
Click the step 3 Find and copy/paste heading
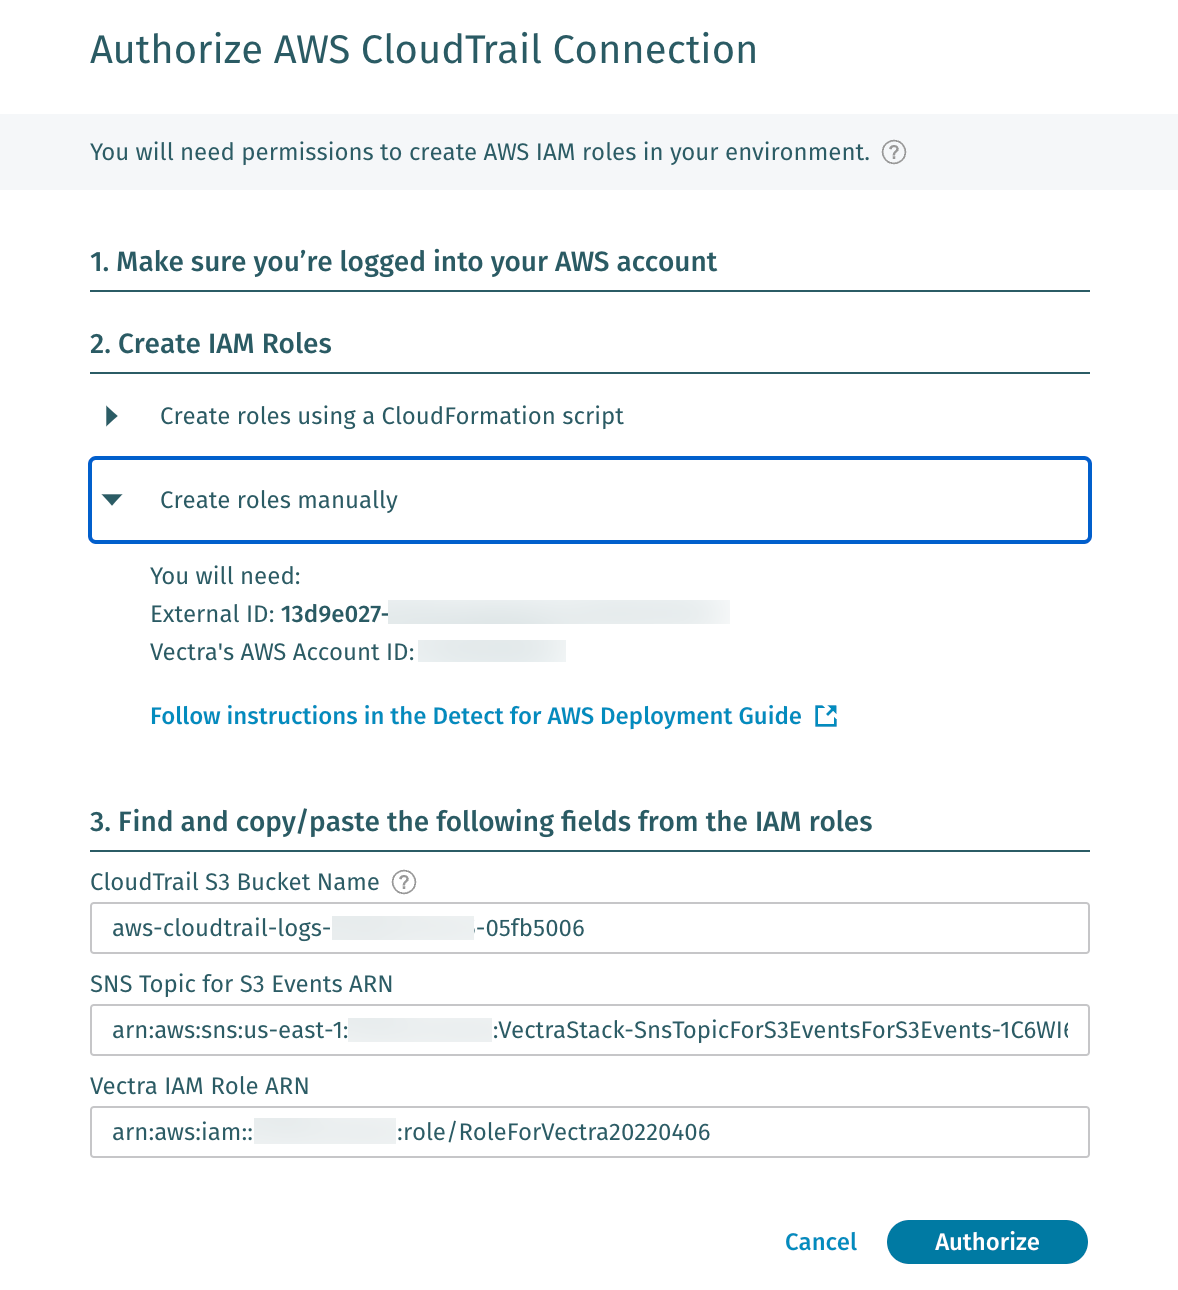click(x=481, y=822)
